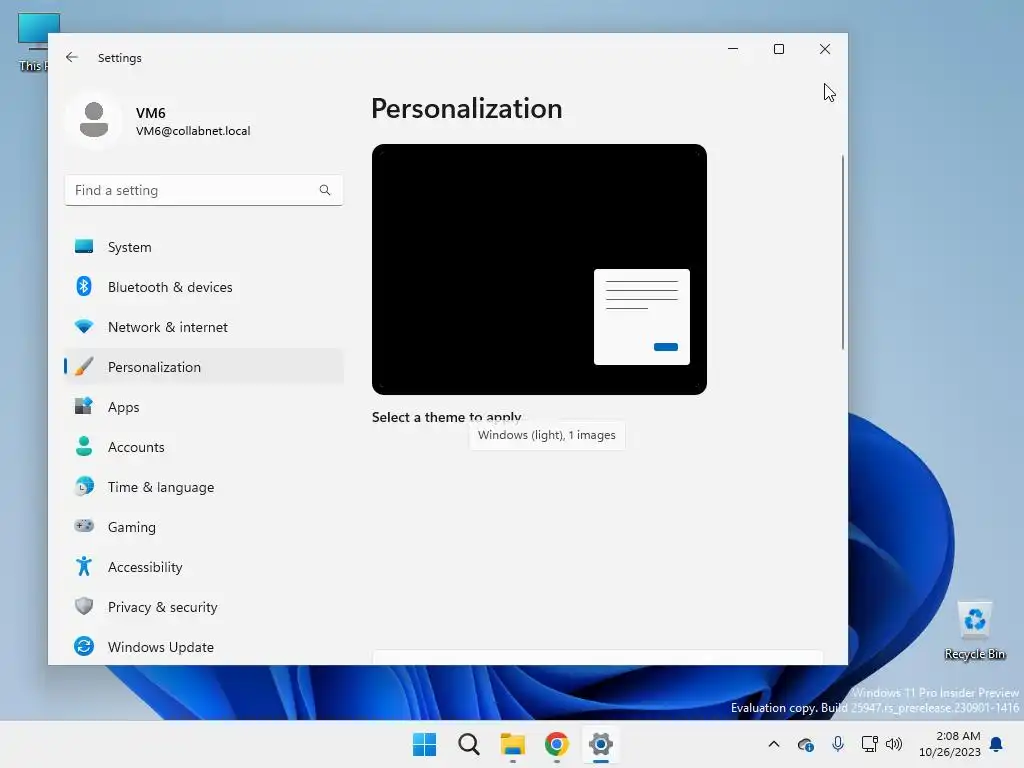Click the Network Wi-Fi icon in sidebar

tap(84, 326)
